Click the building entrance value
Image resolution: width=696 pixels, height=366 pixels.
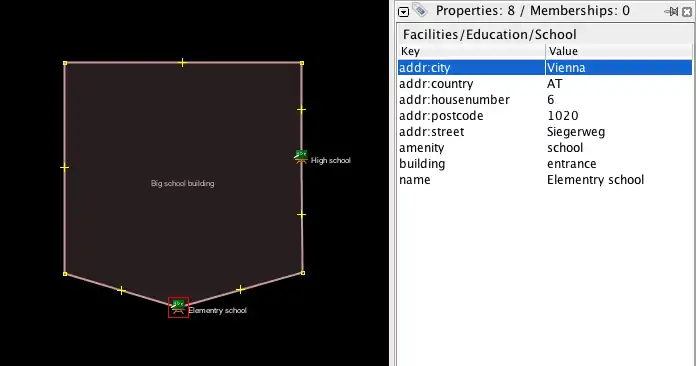click(571, 163)
